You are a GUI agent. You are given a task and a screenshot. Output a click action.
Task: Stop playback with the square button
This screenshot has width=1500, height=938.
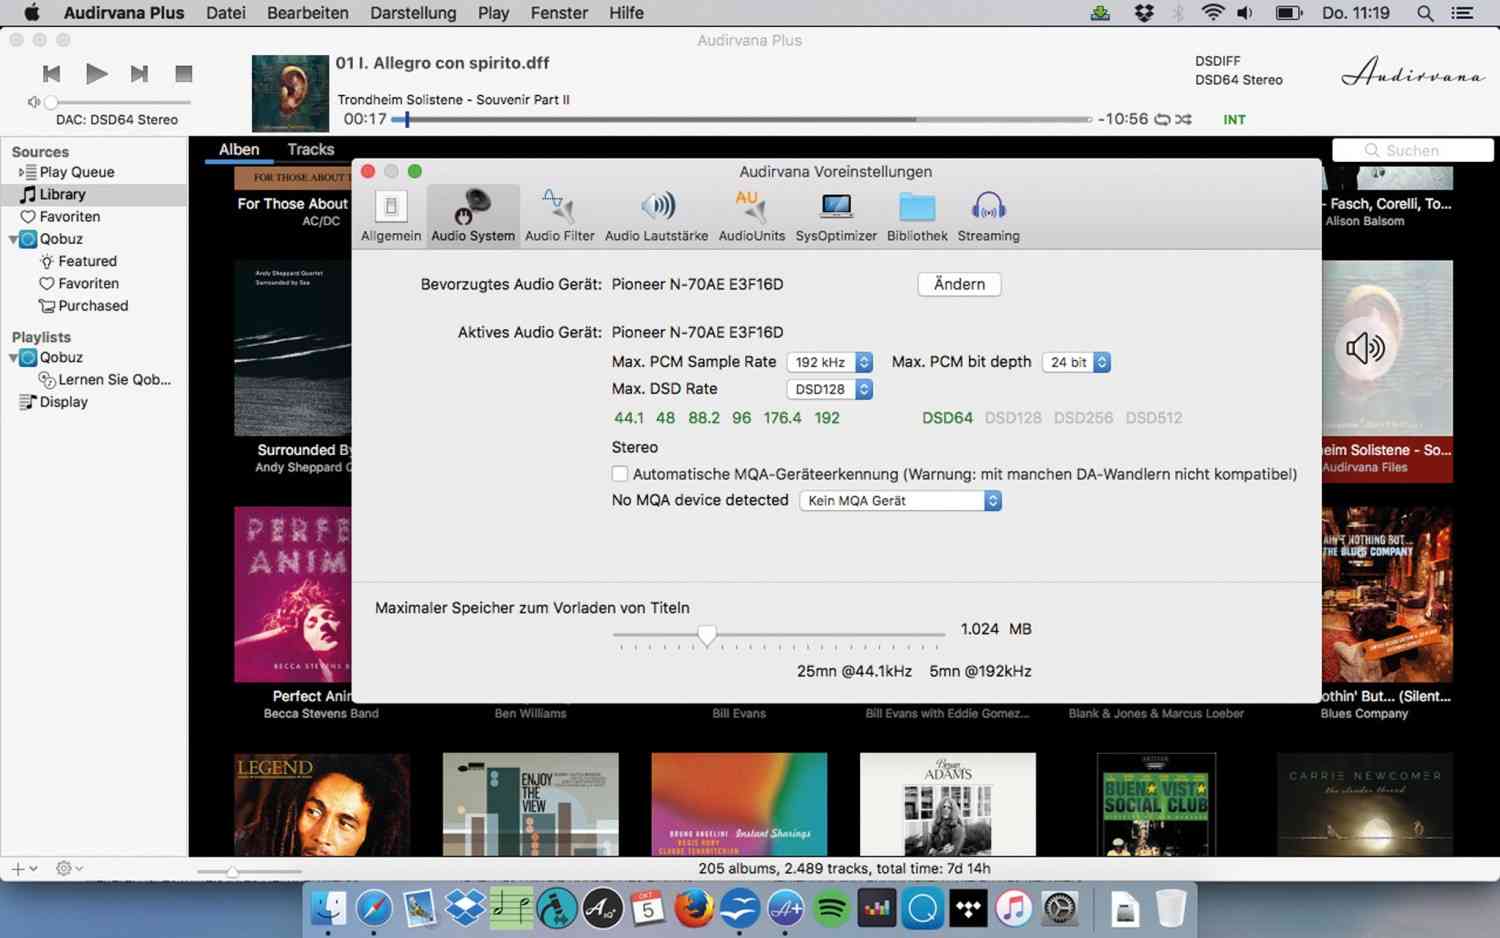point(183,73)
